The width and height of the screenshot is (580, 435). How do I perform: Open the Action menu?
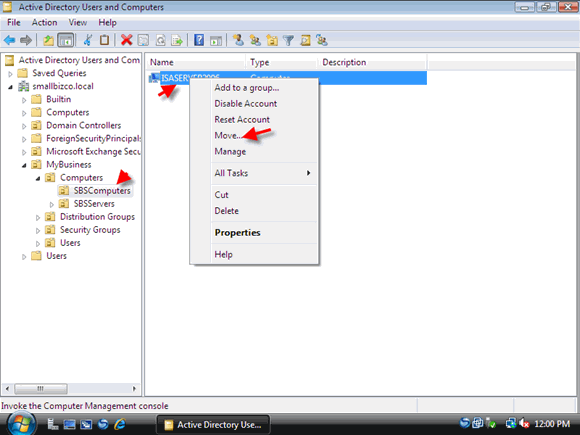tap(44, 23)
